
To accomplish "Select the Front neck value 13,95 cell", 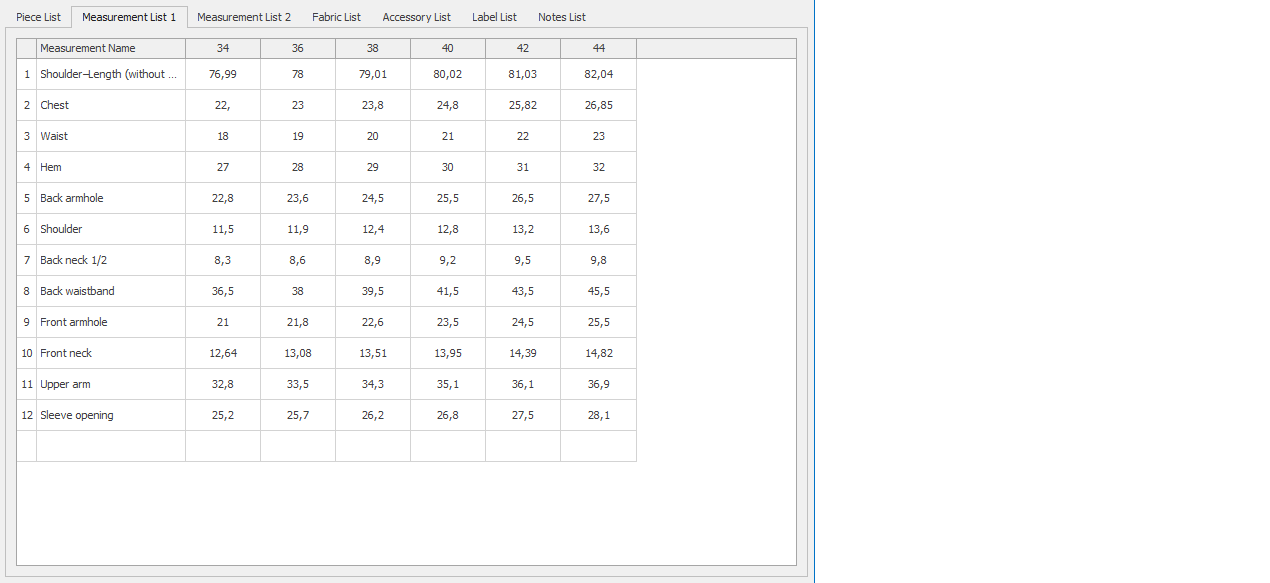I will pos(447,353).
